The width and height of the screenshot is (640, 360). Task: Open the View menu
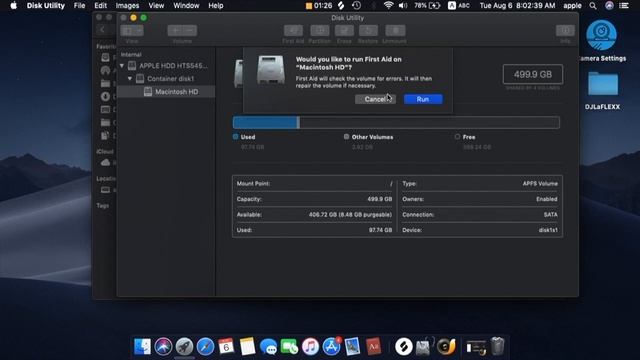[x=156, y=6]
